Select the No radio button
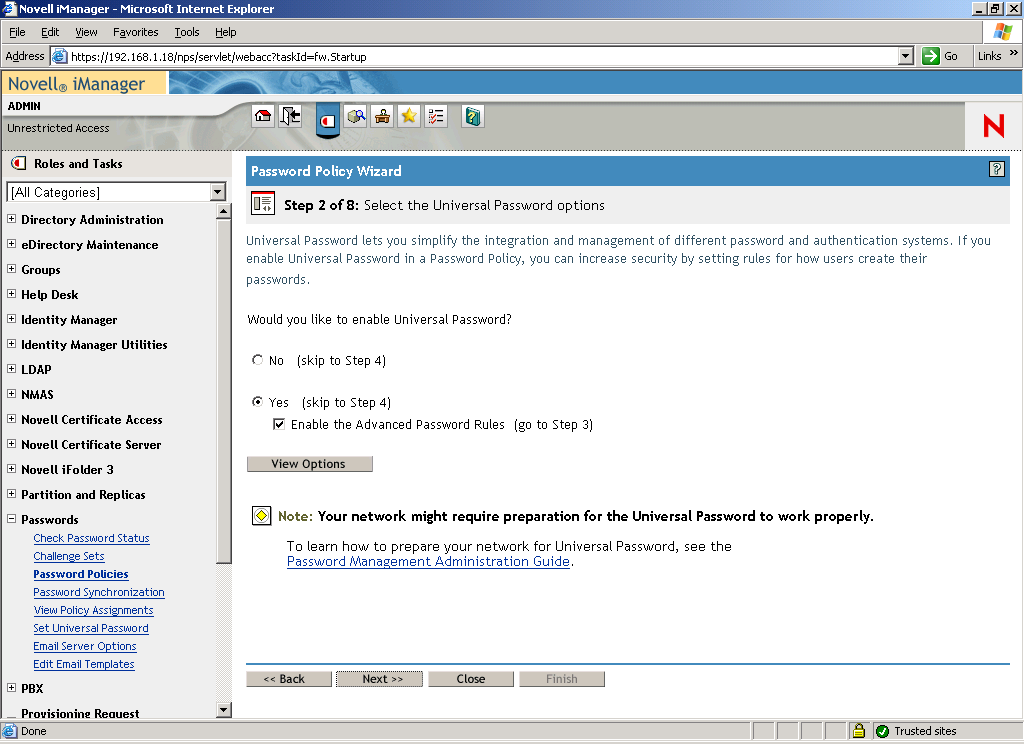 coord(258,360)
